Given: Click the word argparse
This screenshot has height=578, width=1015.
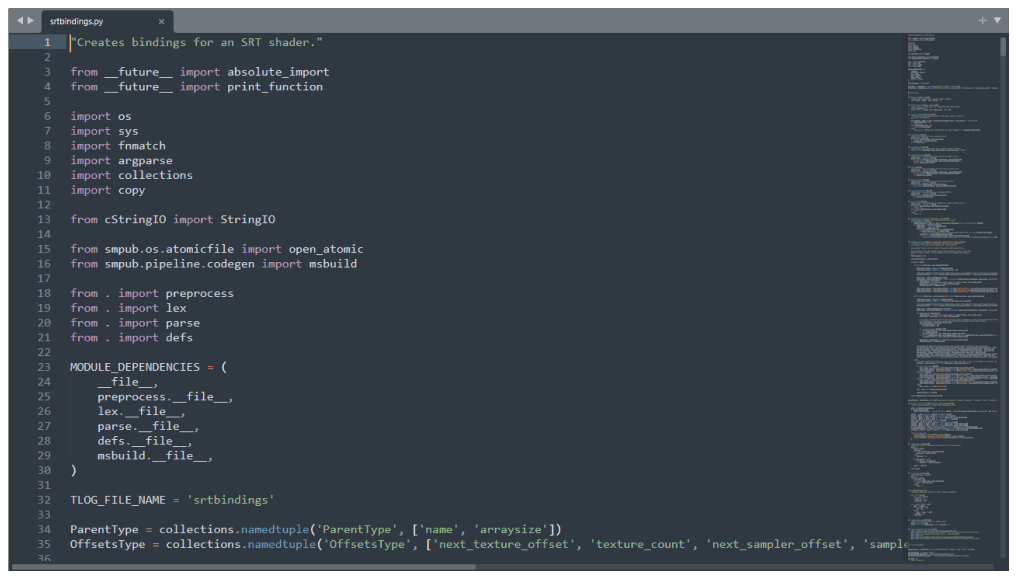Looking at the screenshot, I should [x=145, y=161].
